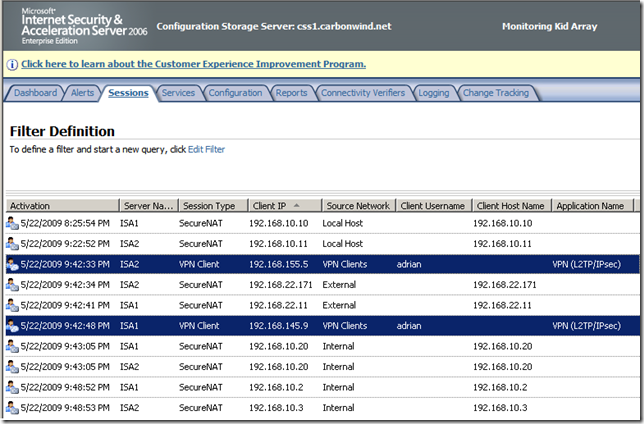This screenshot has width=644, height=424.
Task: Select client IP 192.168.145.9
Action: pyautogui.click(x=278, y=326)
